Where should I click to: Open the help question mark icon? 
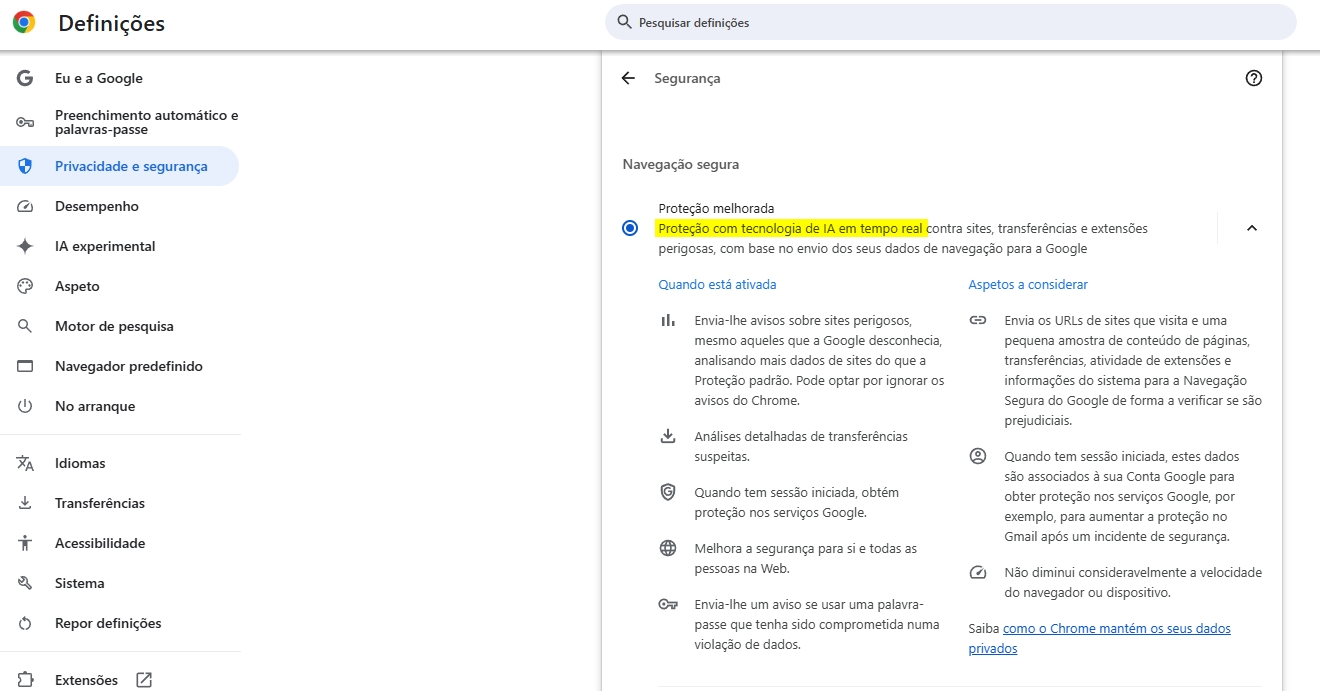[1254, 78]
